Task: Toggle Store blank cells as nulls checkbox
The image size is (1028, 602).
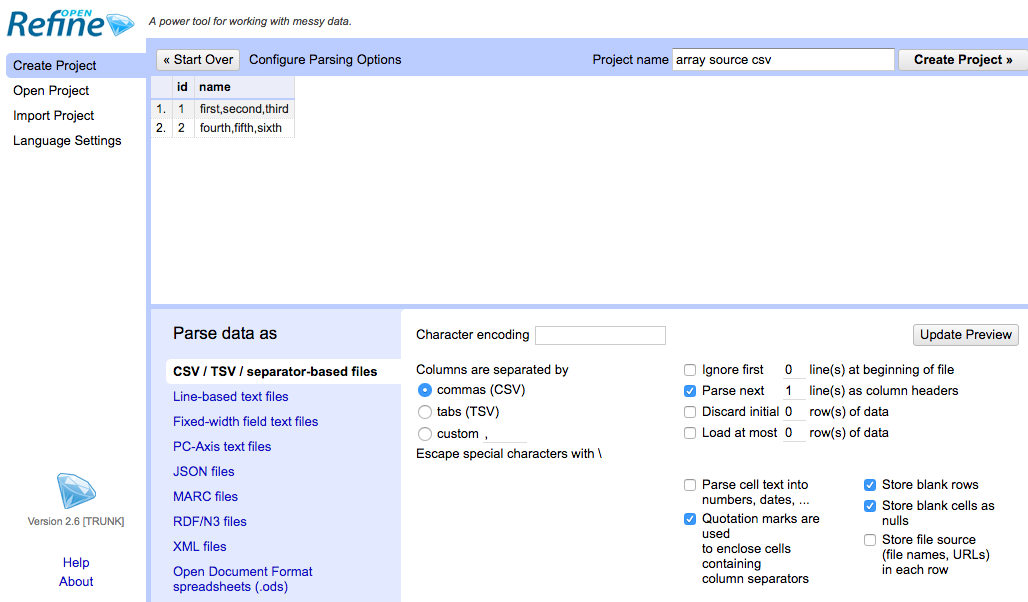Action: (x=870, y=506)
